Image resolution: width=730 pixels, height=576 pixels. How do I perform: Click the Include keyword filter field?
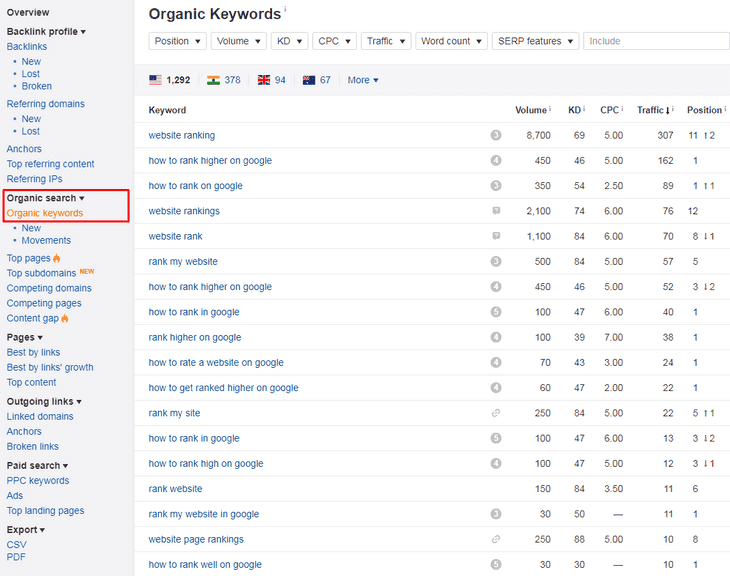coord(656,41)
